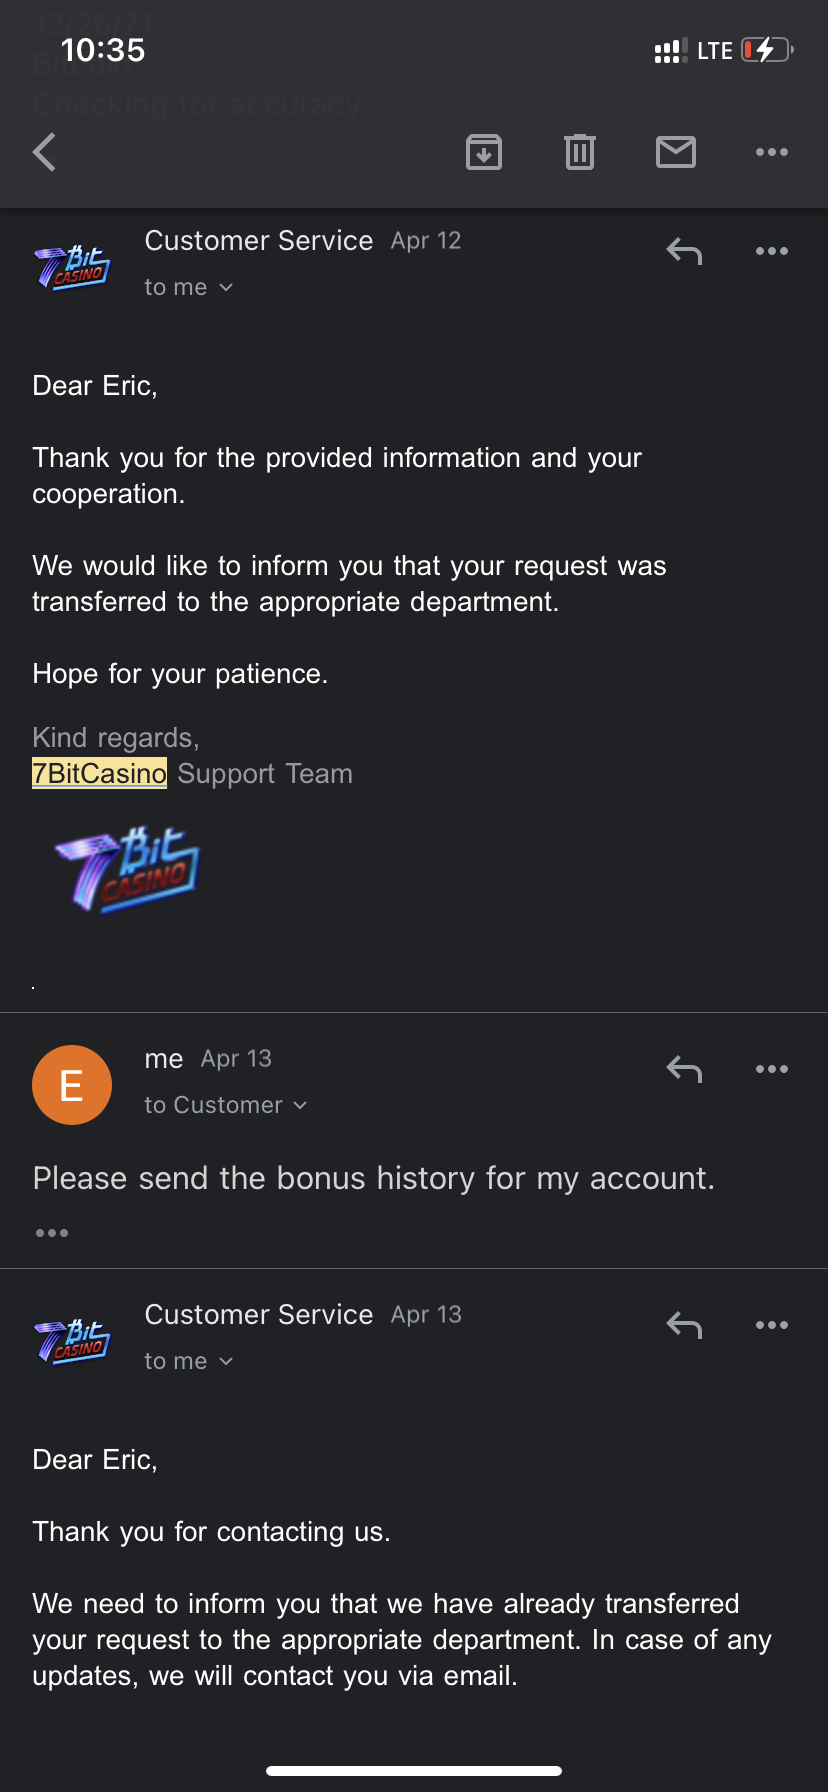Expand recipient details on the last Customer Service email
This screenshot has height=1792, width=828.
coord(189,1362)
